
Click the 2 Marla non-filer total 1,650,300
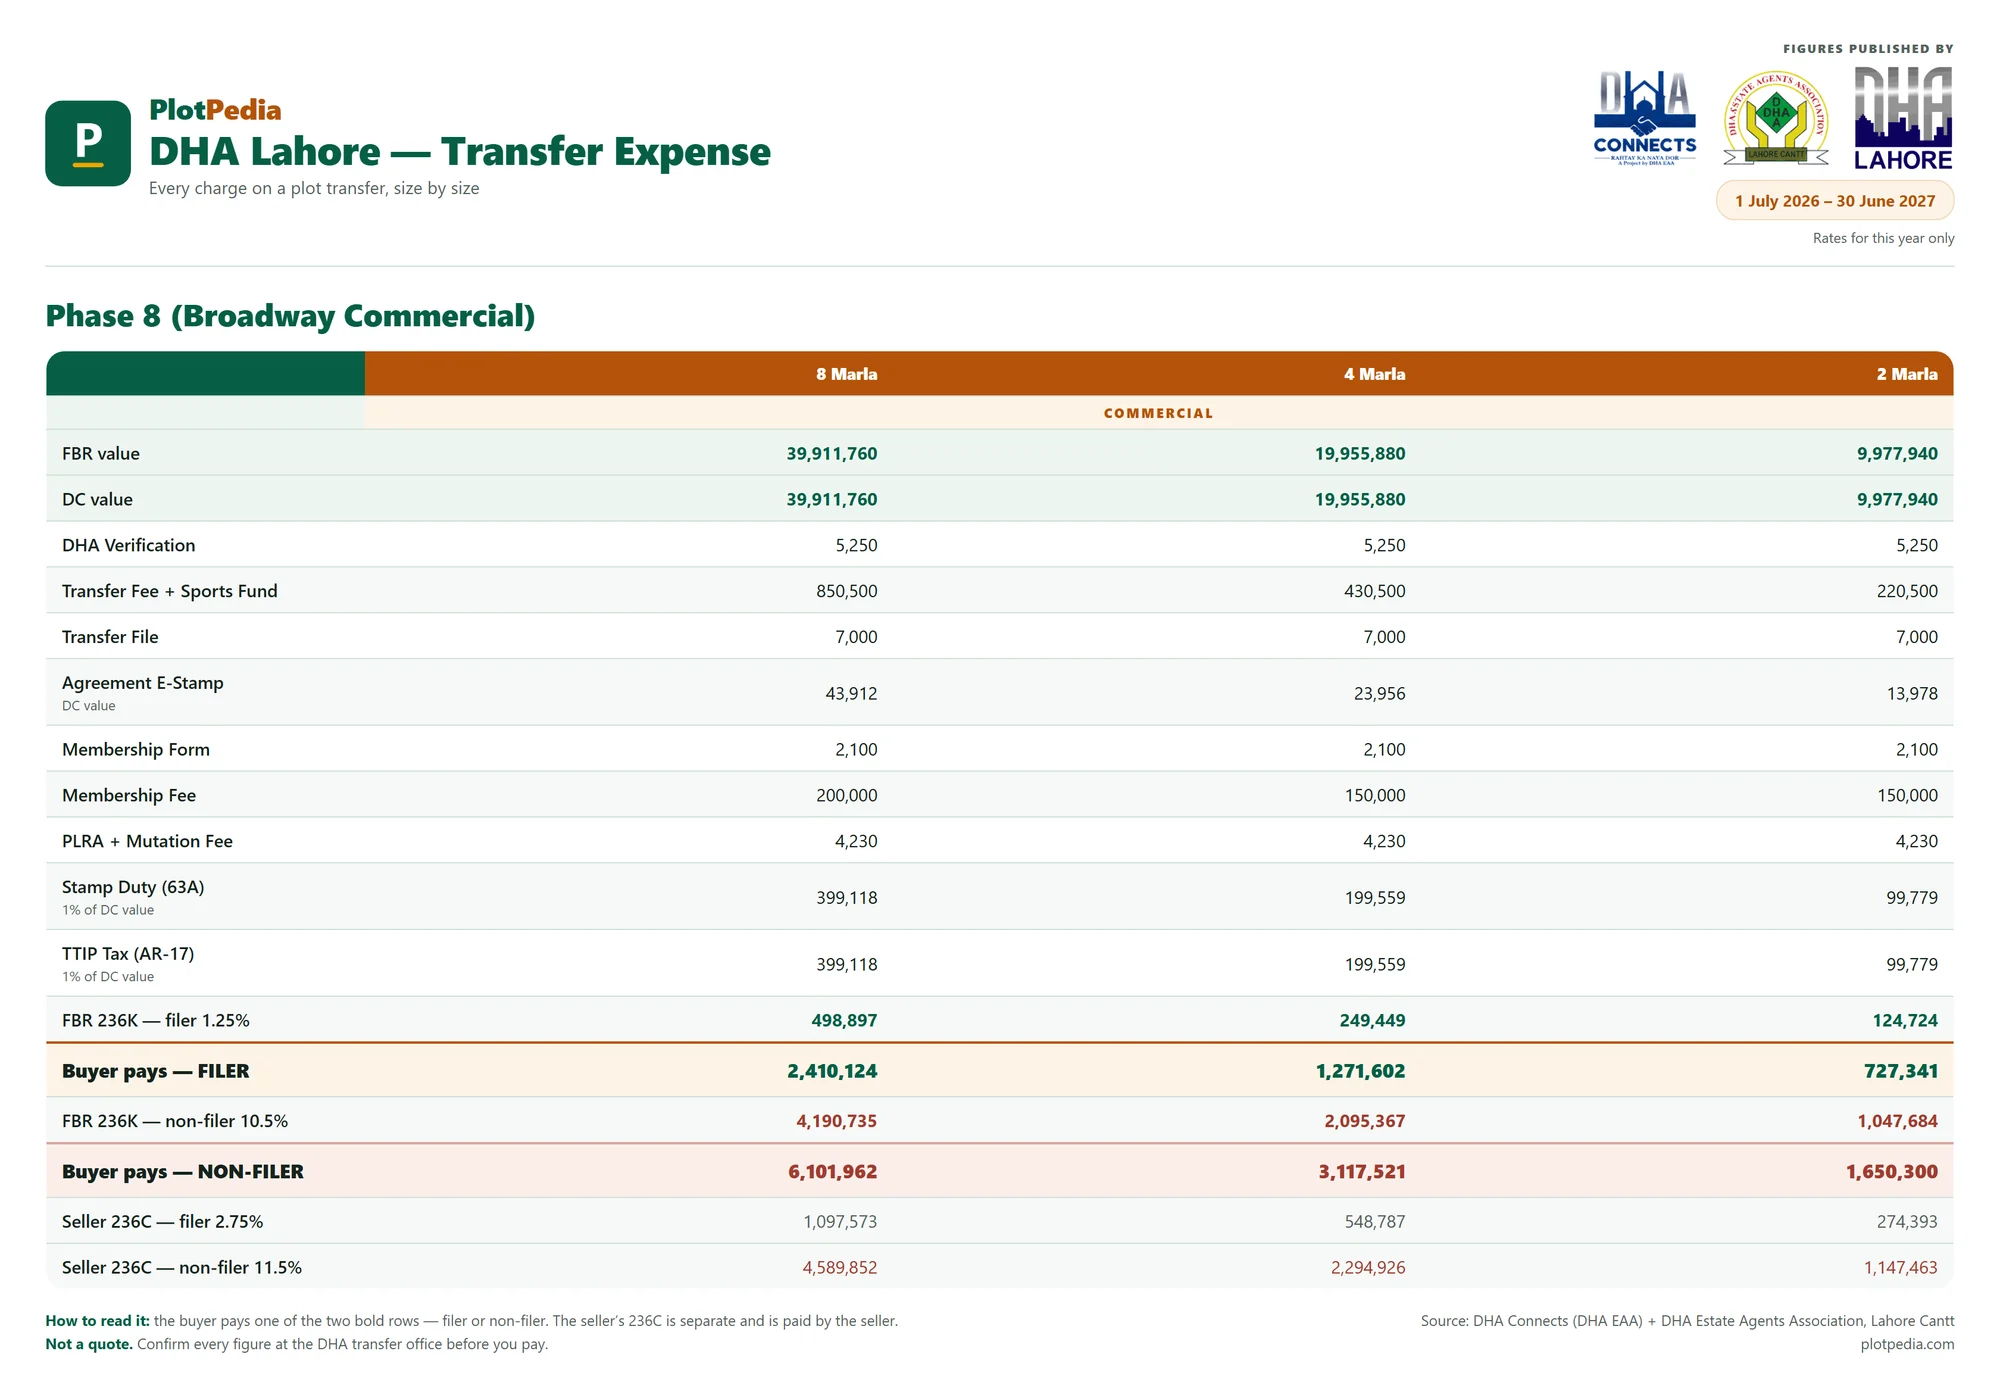click(x=1892, y=1171)
